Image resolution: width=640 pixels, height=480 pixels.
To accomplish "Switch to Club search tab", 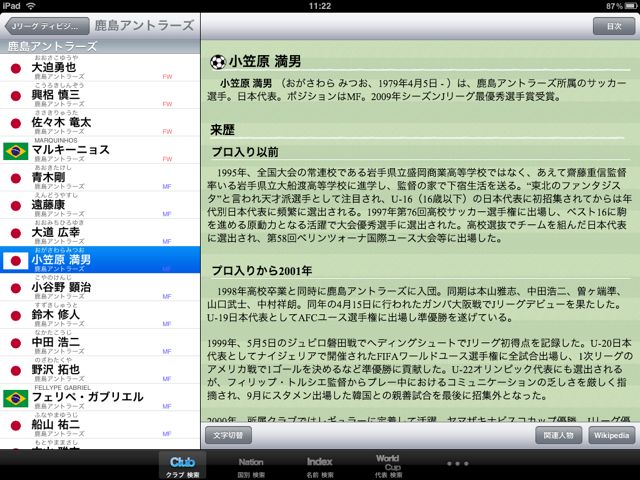I will pos(182,466).
